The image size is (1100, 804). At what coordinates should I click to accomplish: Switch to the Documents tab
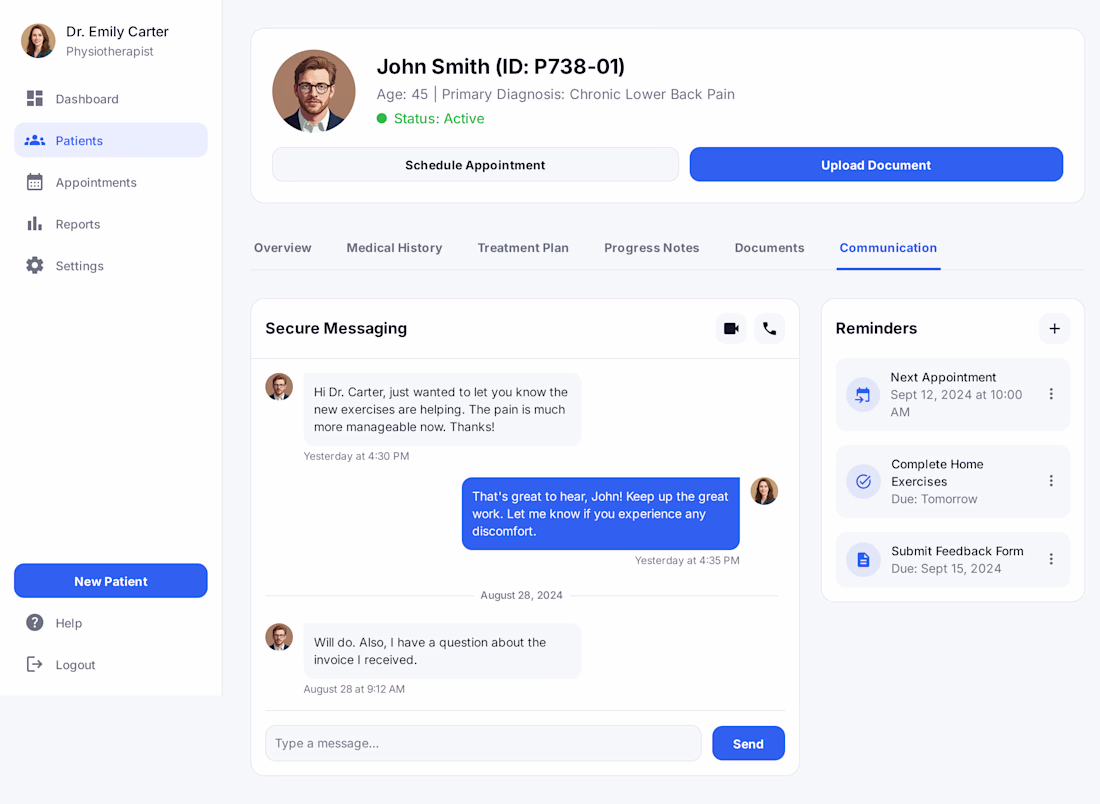pos(770,248)
